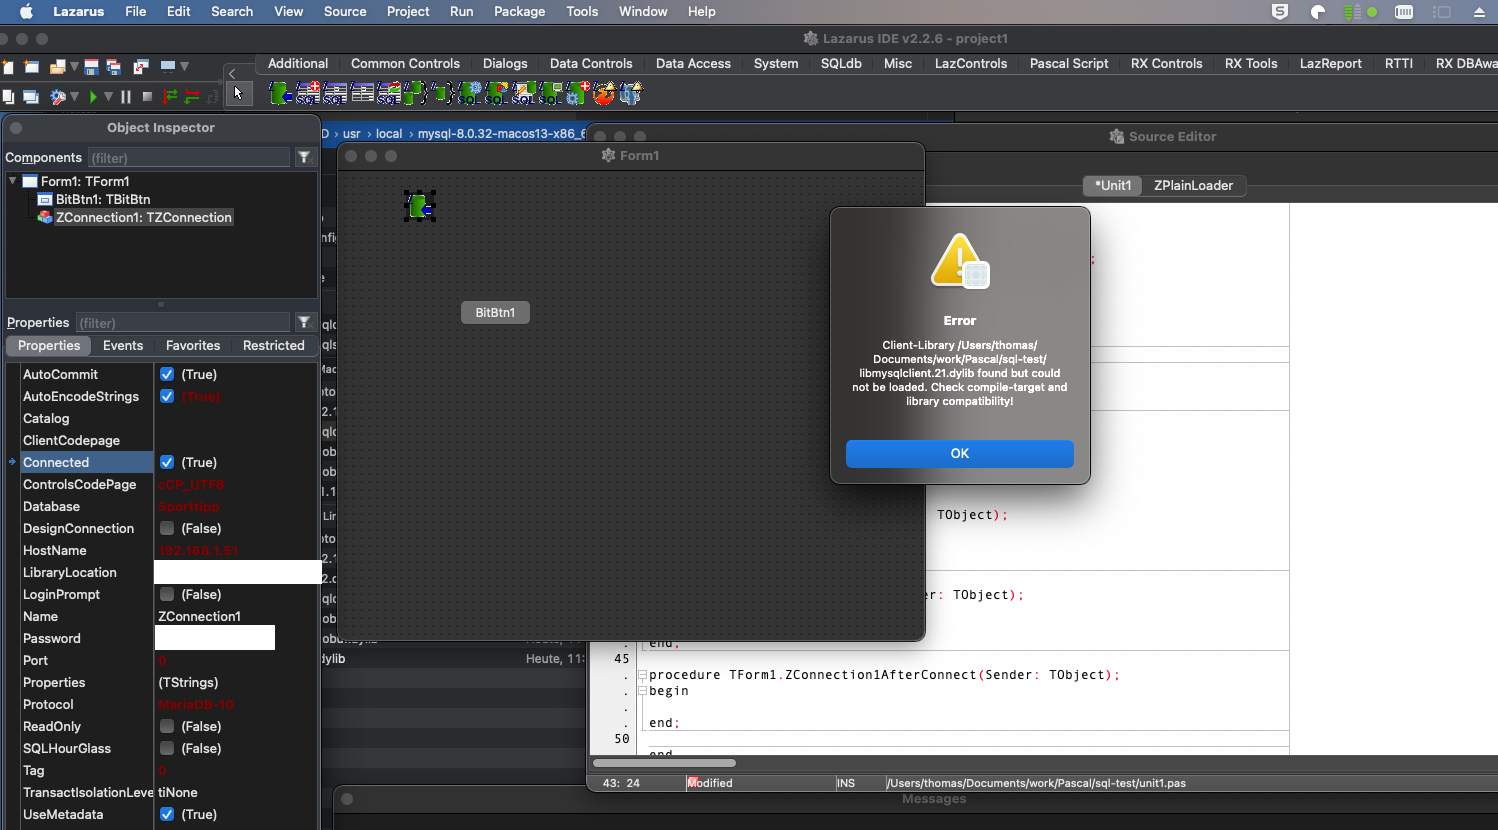1498x830 pixels.
Task: Click the View Units icon
Action: coord(8,96)
